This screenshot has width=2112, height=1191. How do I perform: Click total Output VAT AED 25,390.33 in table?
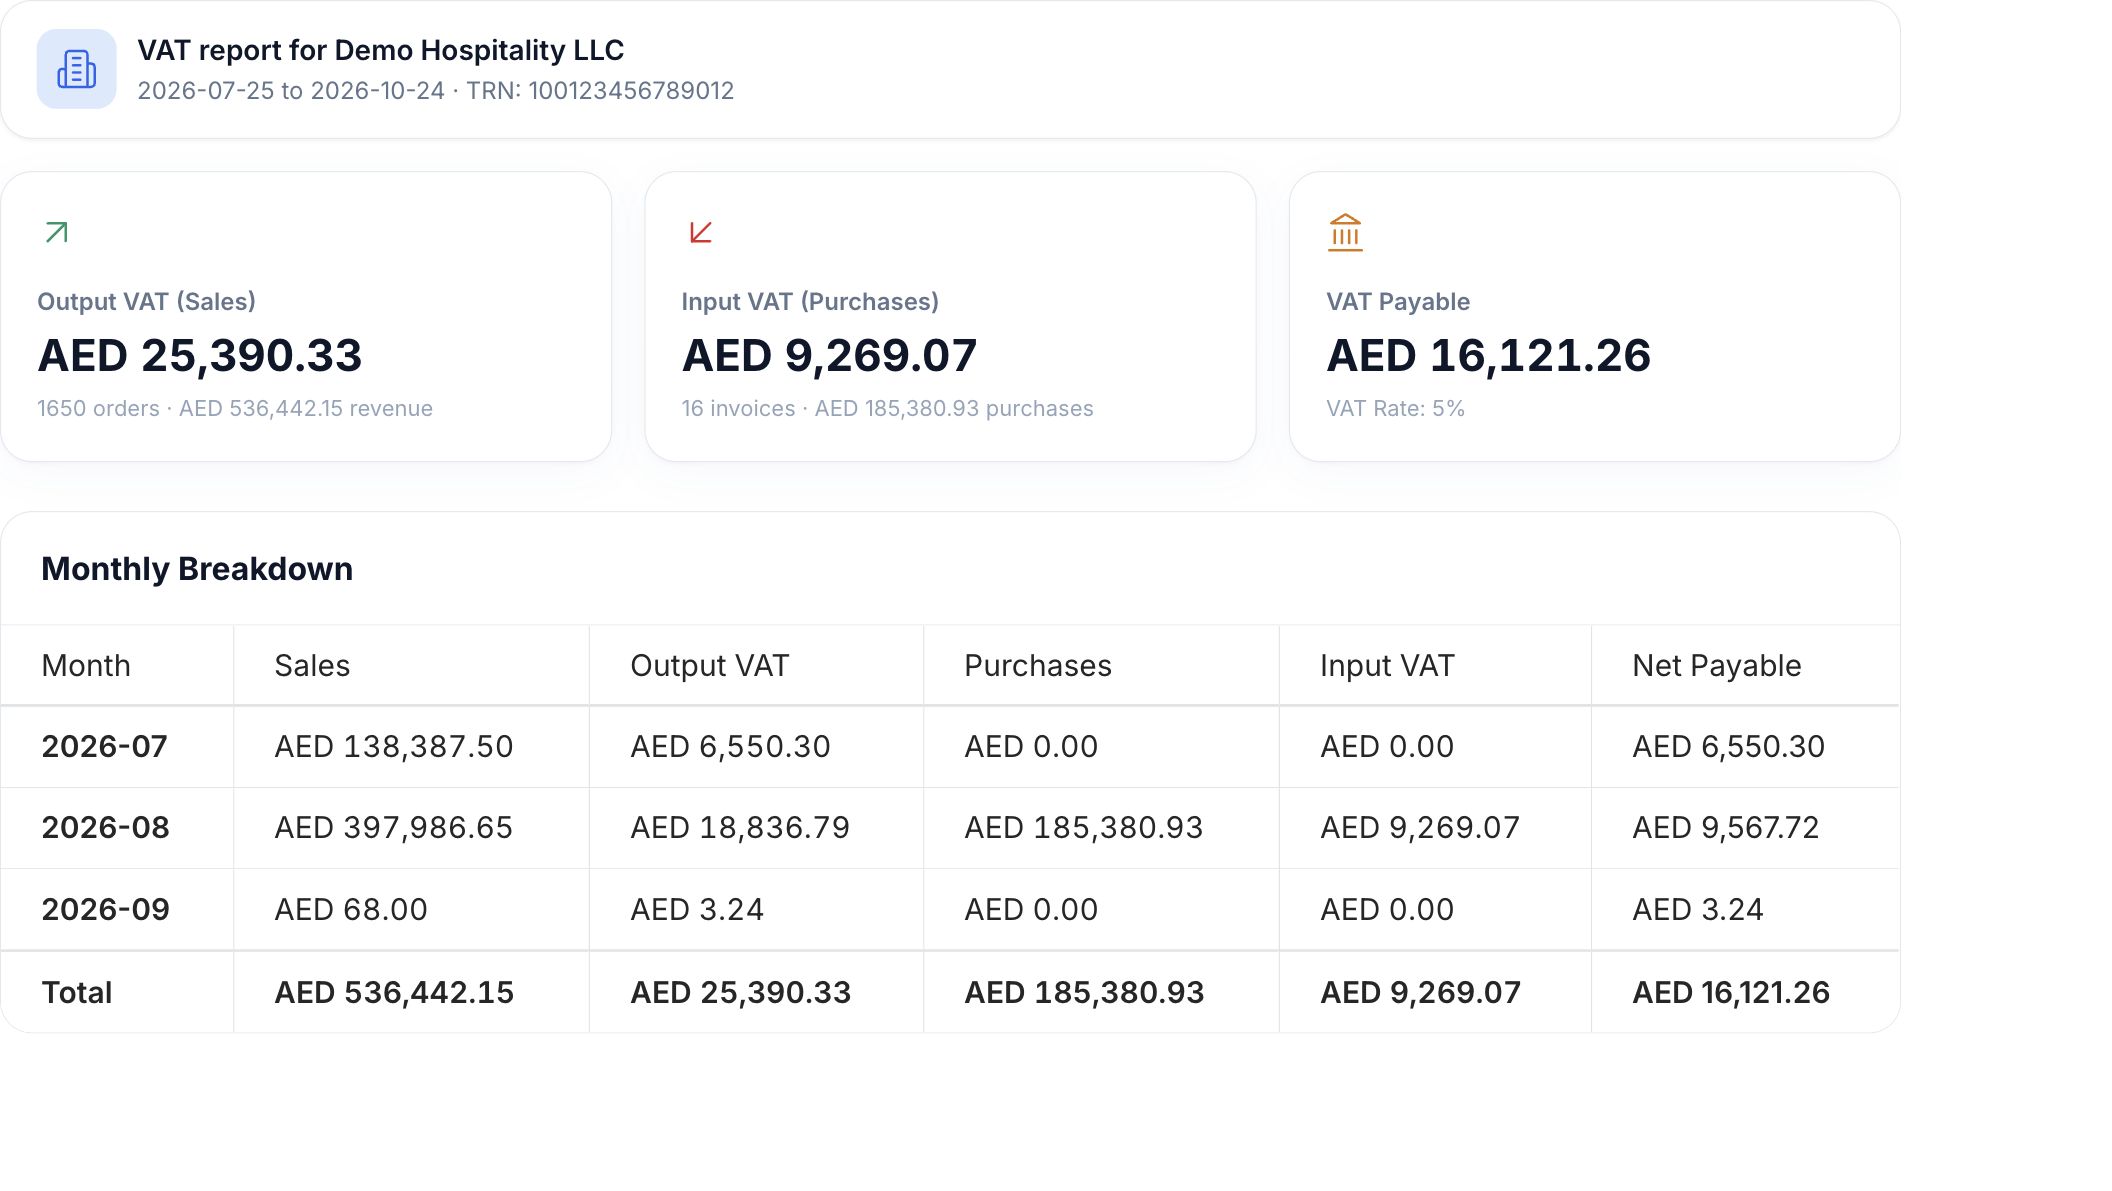click(x=741, y=993)
